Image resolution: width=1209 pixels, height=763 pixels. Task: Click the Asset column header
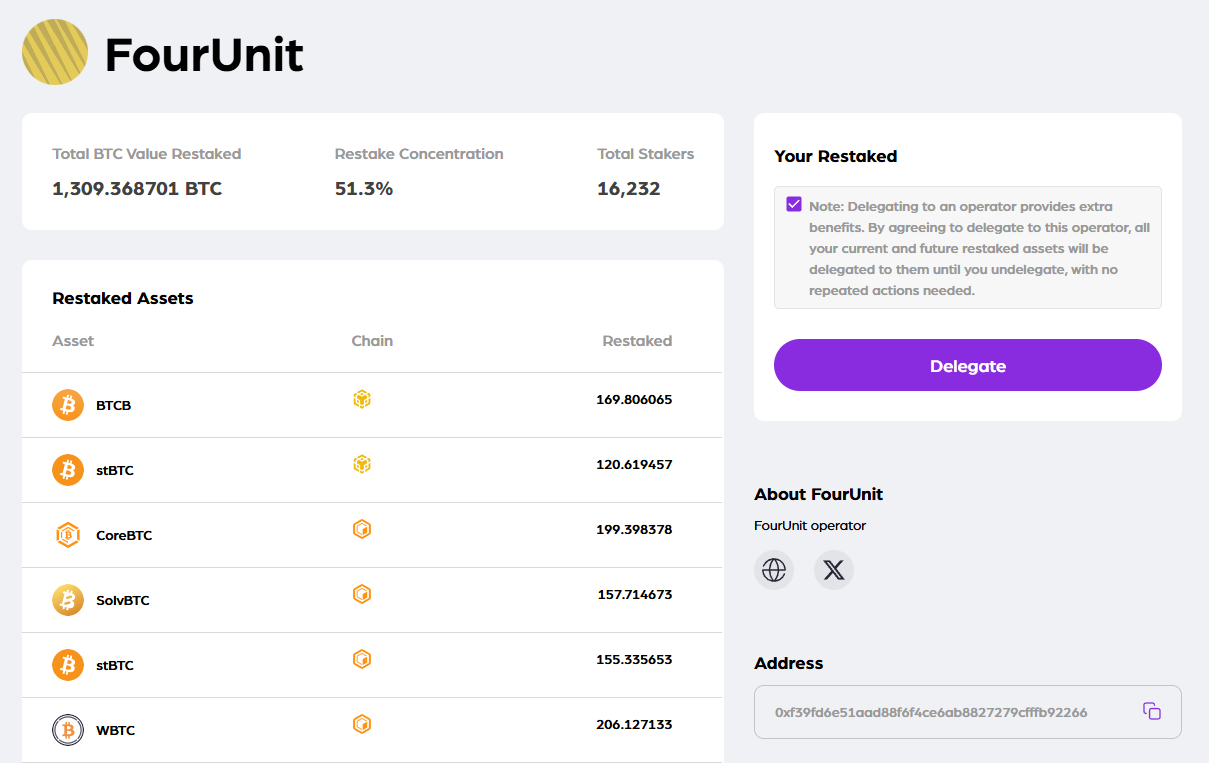73,341
